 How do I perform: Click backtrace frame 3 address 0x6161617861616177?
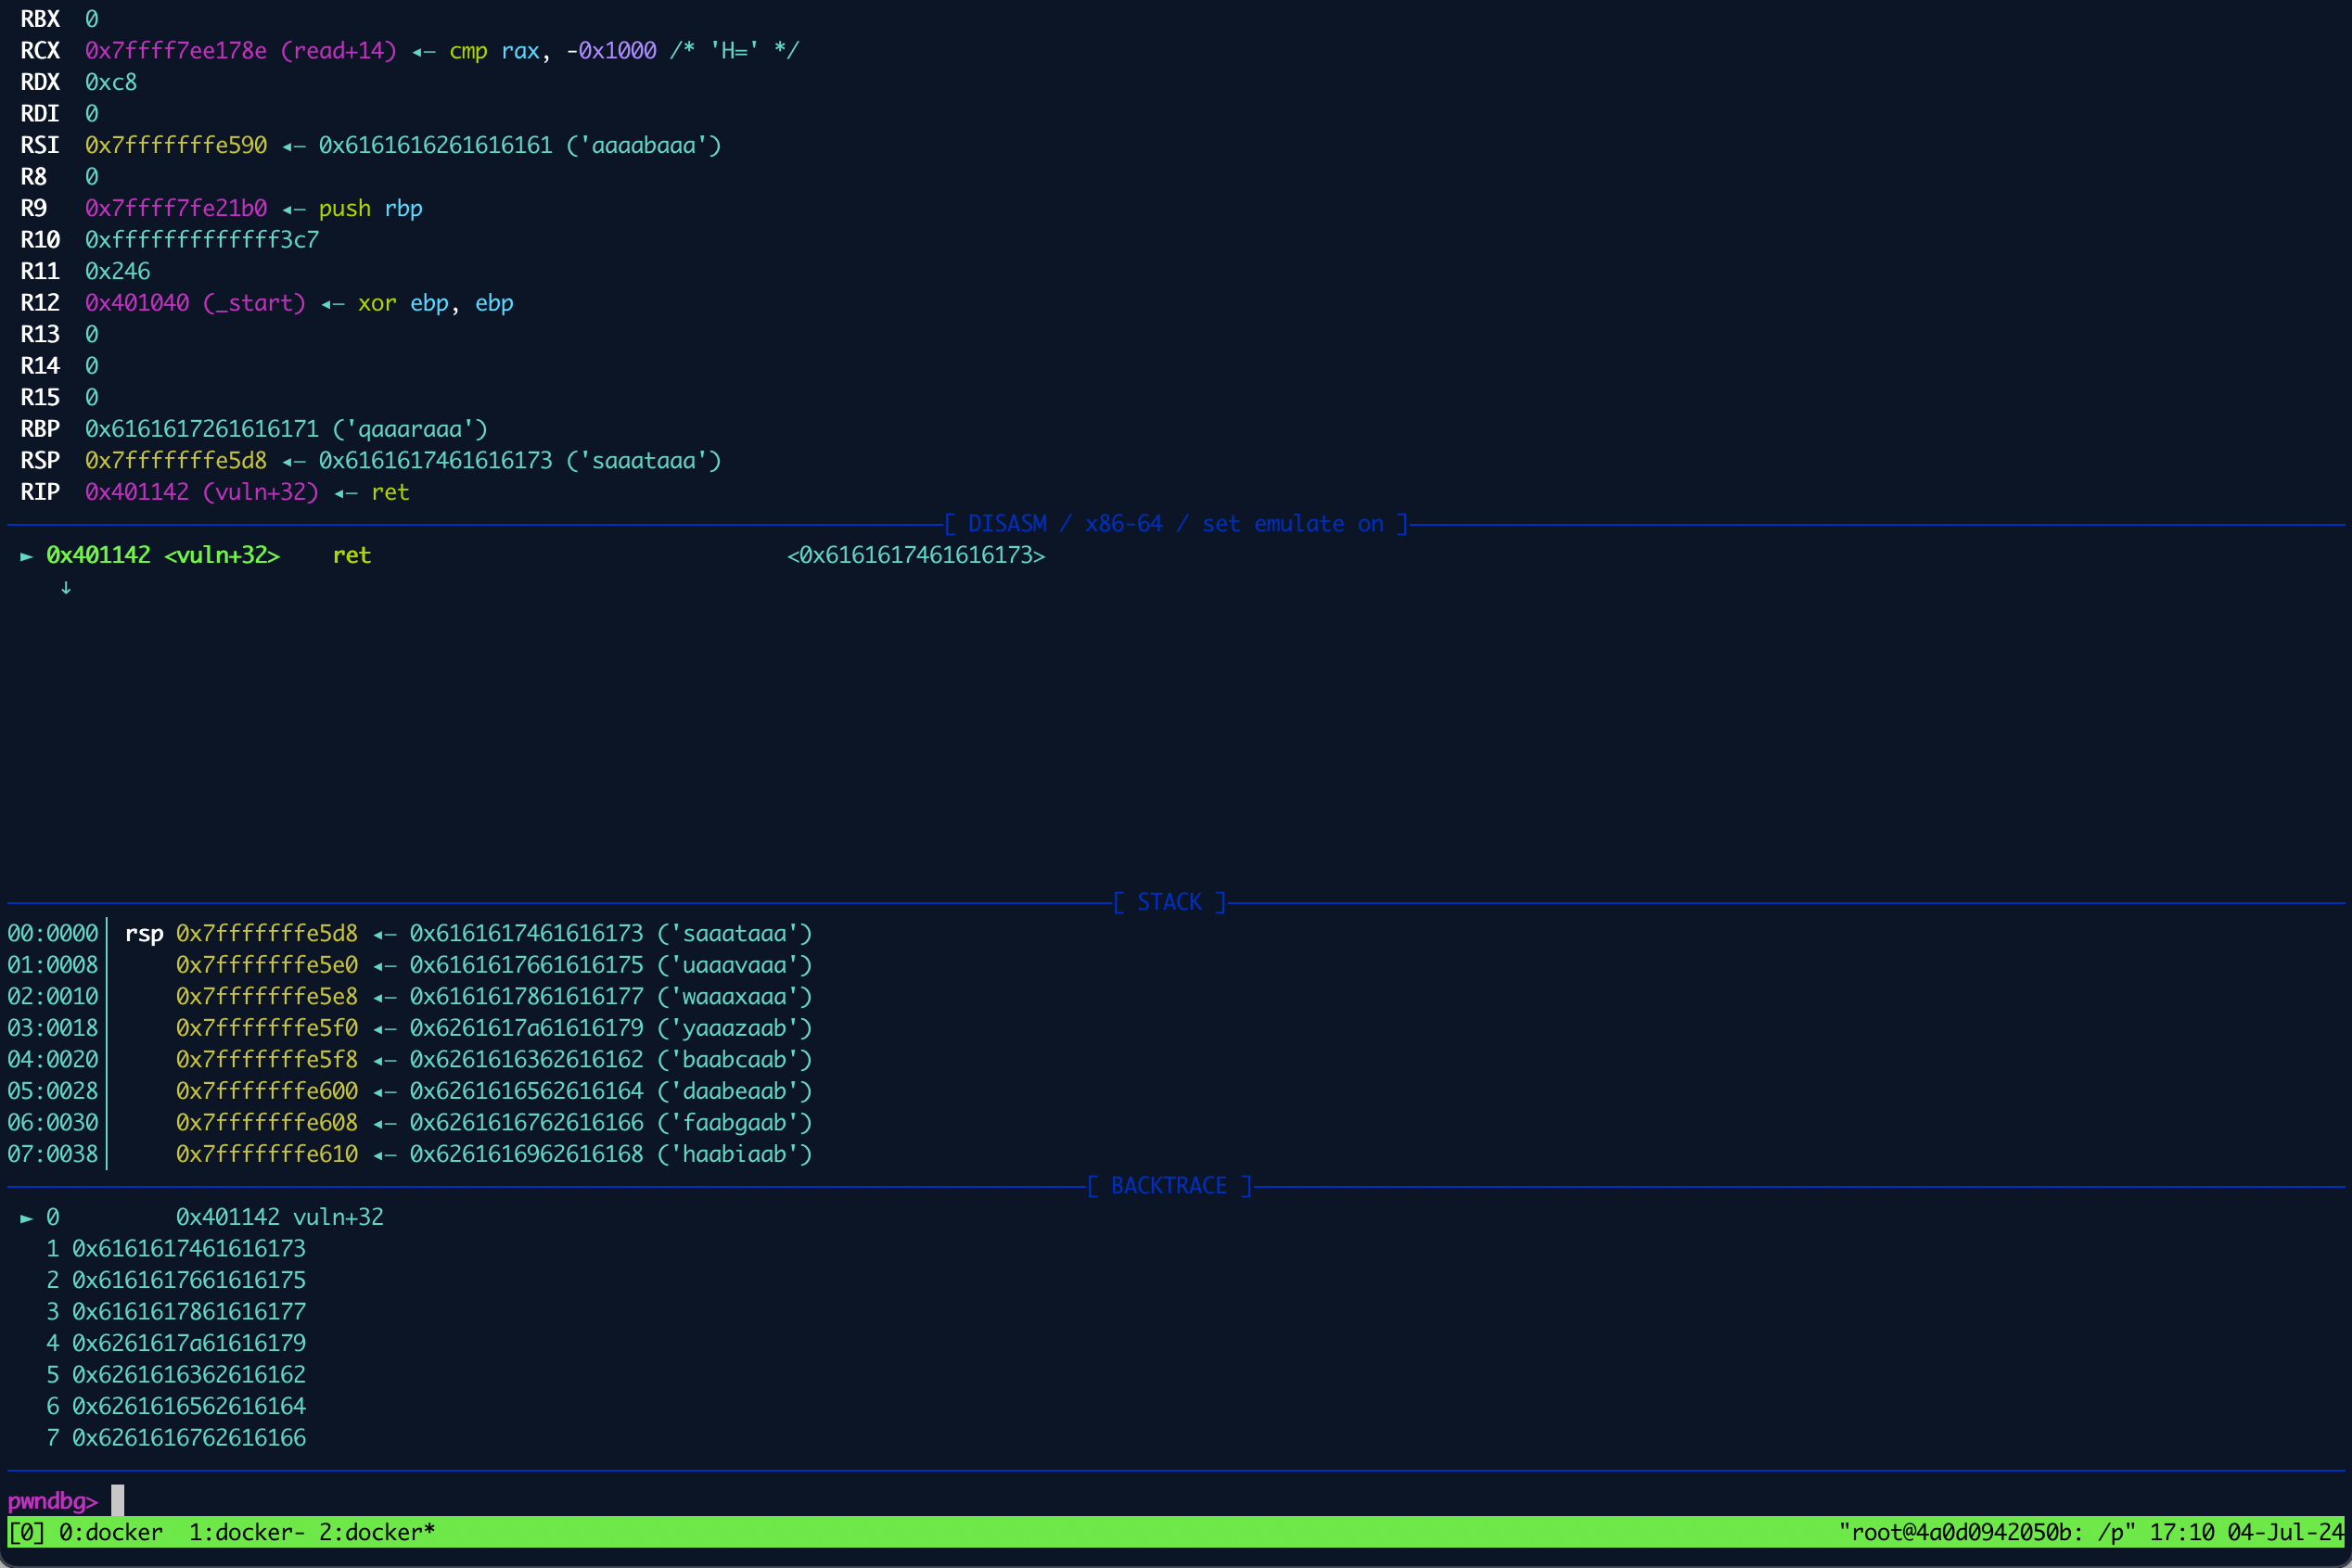tap(189, 1311)
